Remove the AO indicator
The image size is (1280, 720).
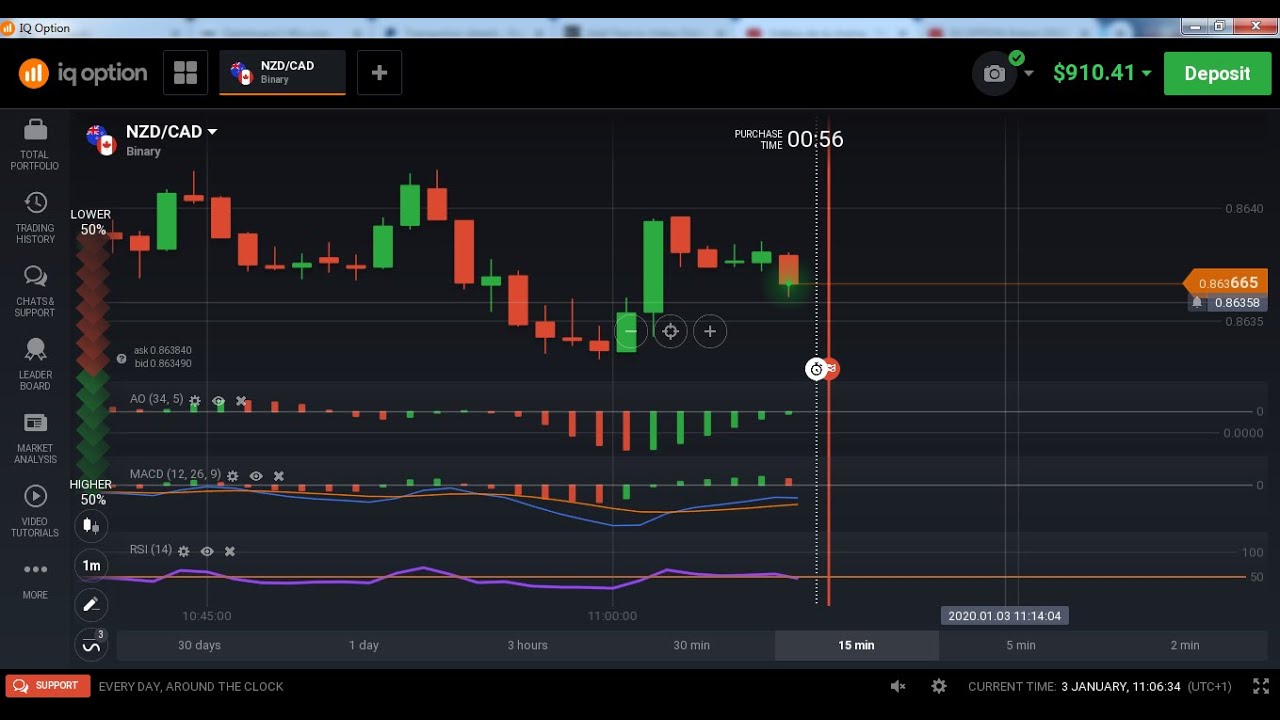click(x=241, y=401)
